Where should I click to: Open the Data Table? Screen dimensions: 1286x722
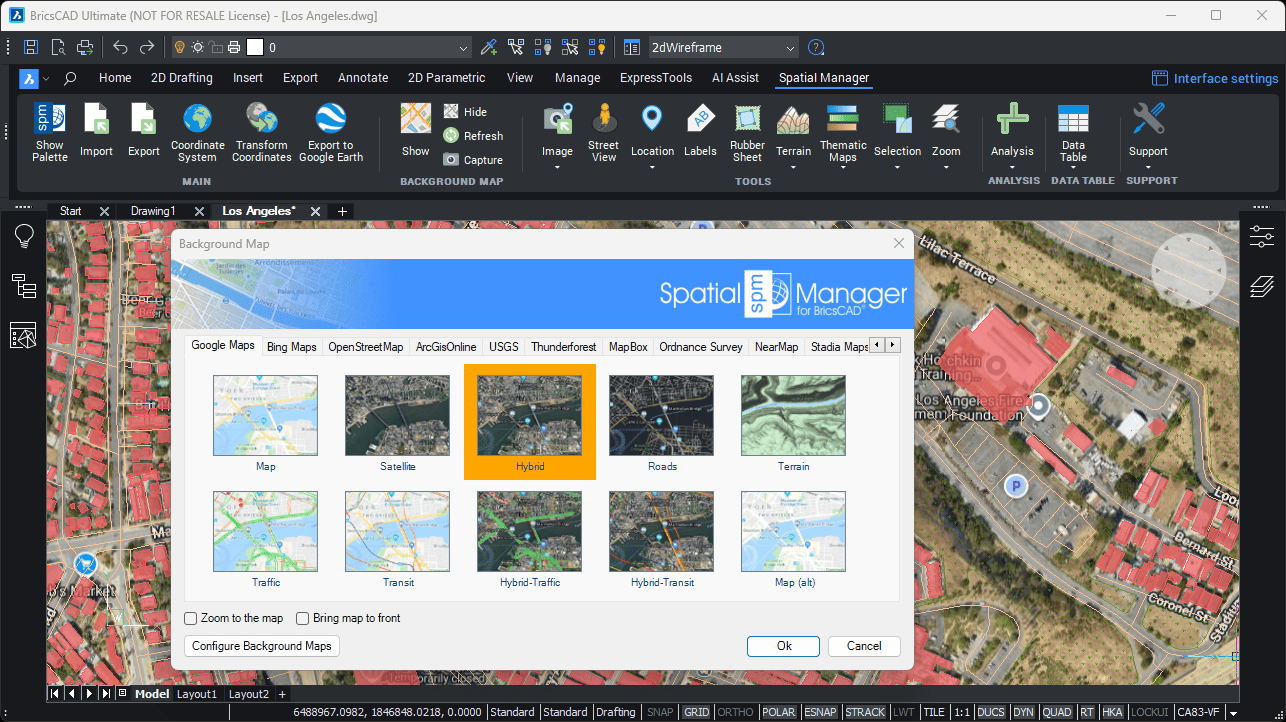pyautogui.click(x=1073, y=132)
